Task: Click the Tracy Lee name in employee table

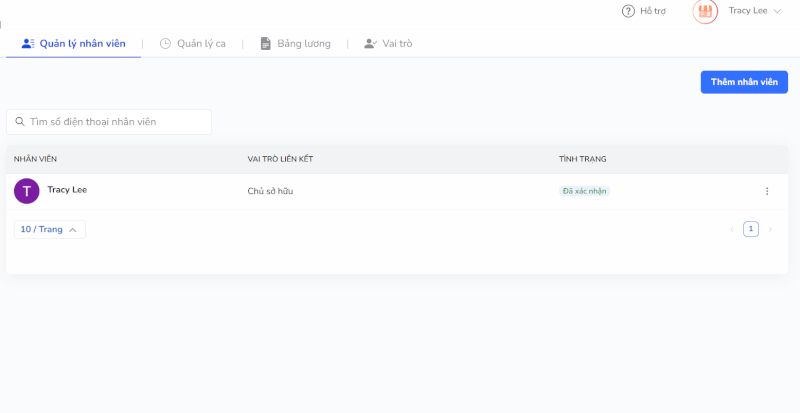Action: point(67,189)
